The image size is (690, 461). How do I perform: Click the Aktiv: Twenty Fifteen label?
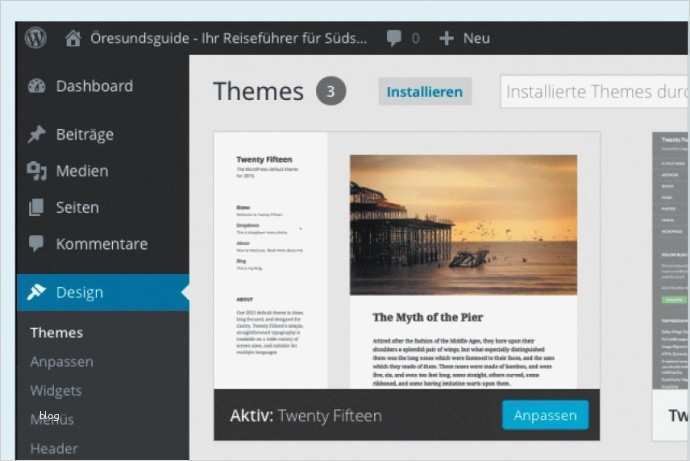click(x=306, y=415)
